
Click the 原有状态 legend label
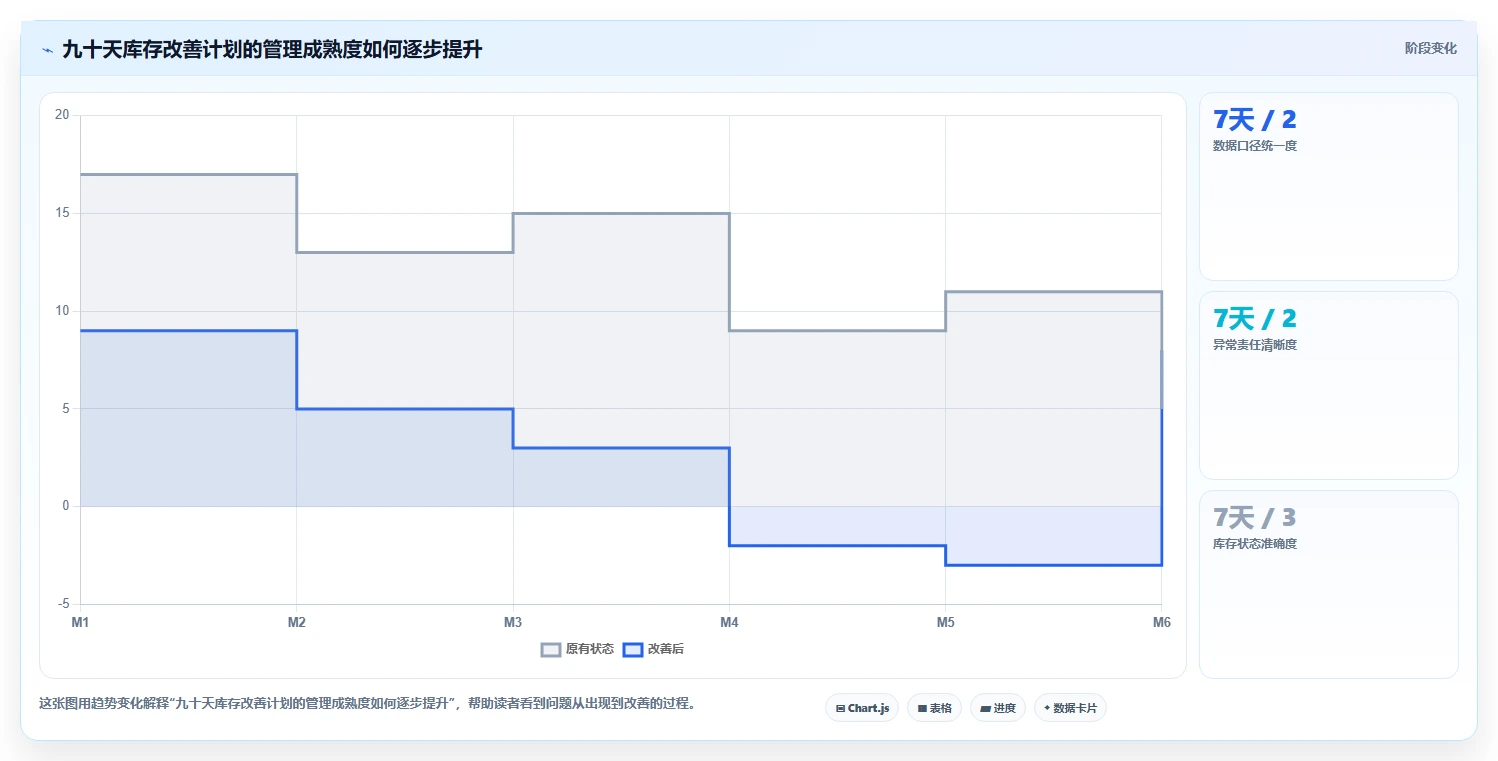click(590, 649)
